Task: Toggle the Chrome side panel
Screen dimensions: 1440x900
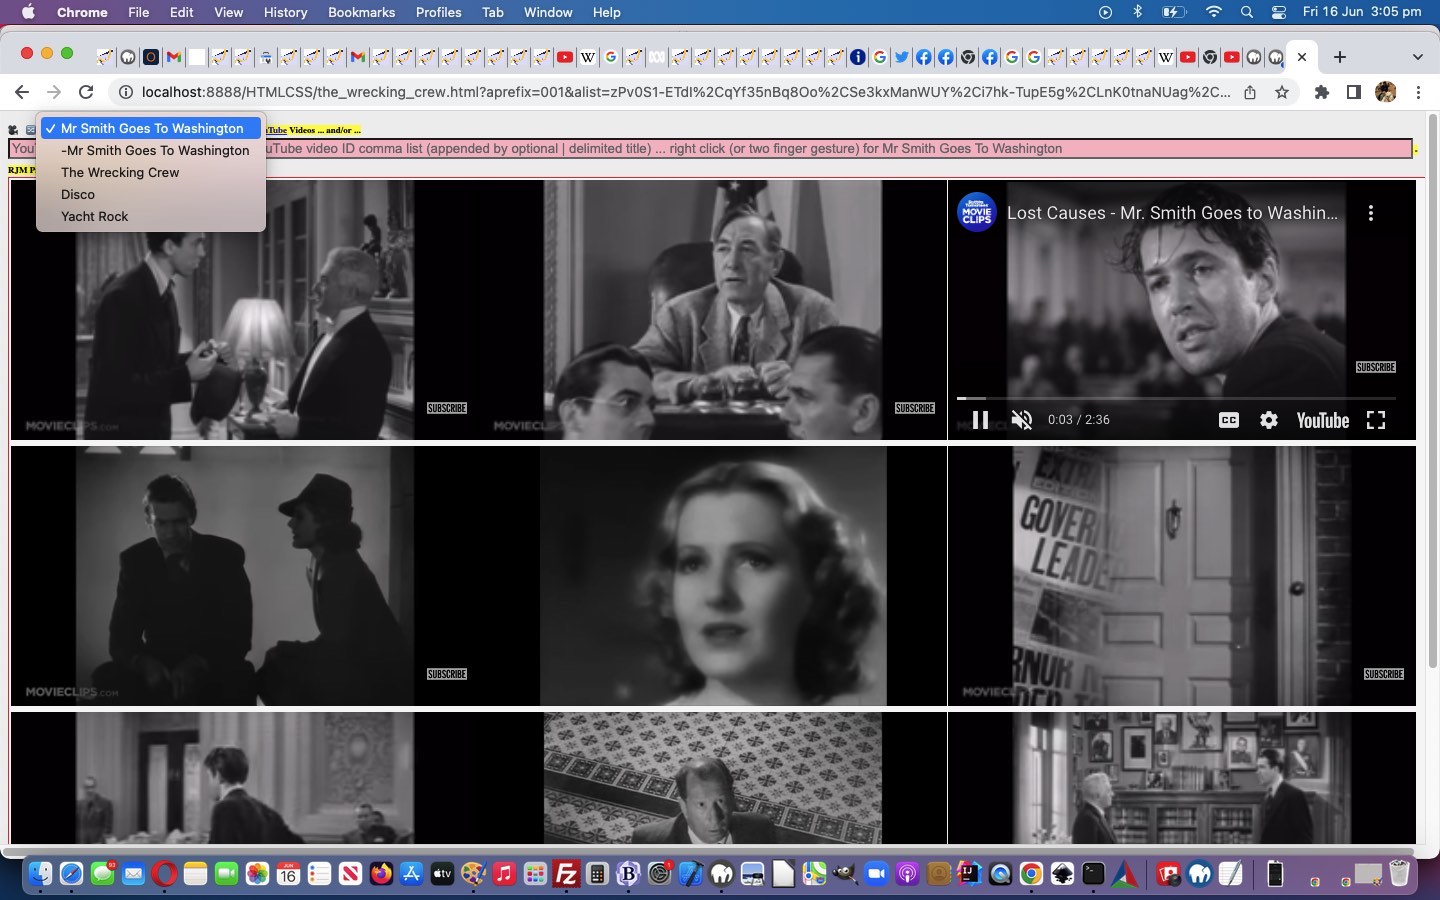Action: [x=1353, y=92]
